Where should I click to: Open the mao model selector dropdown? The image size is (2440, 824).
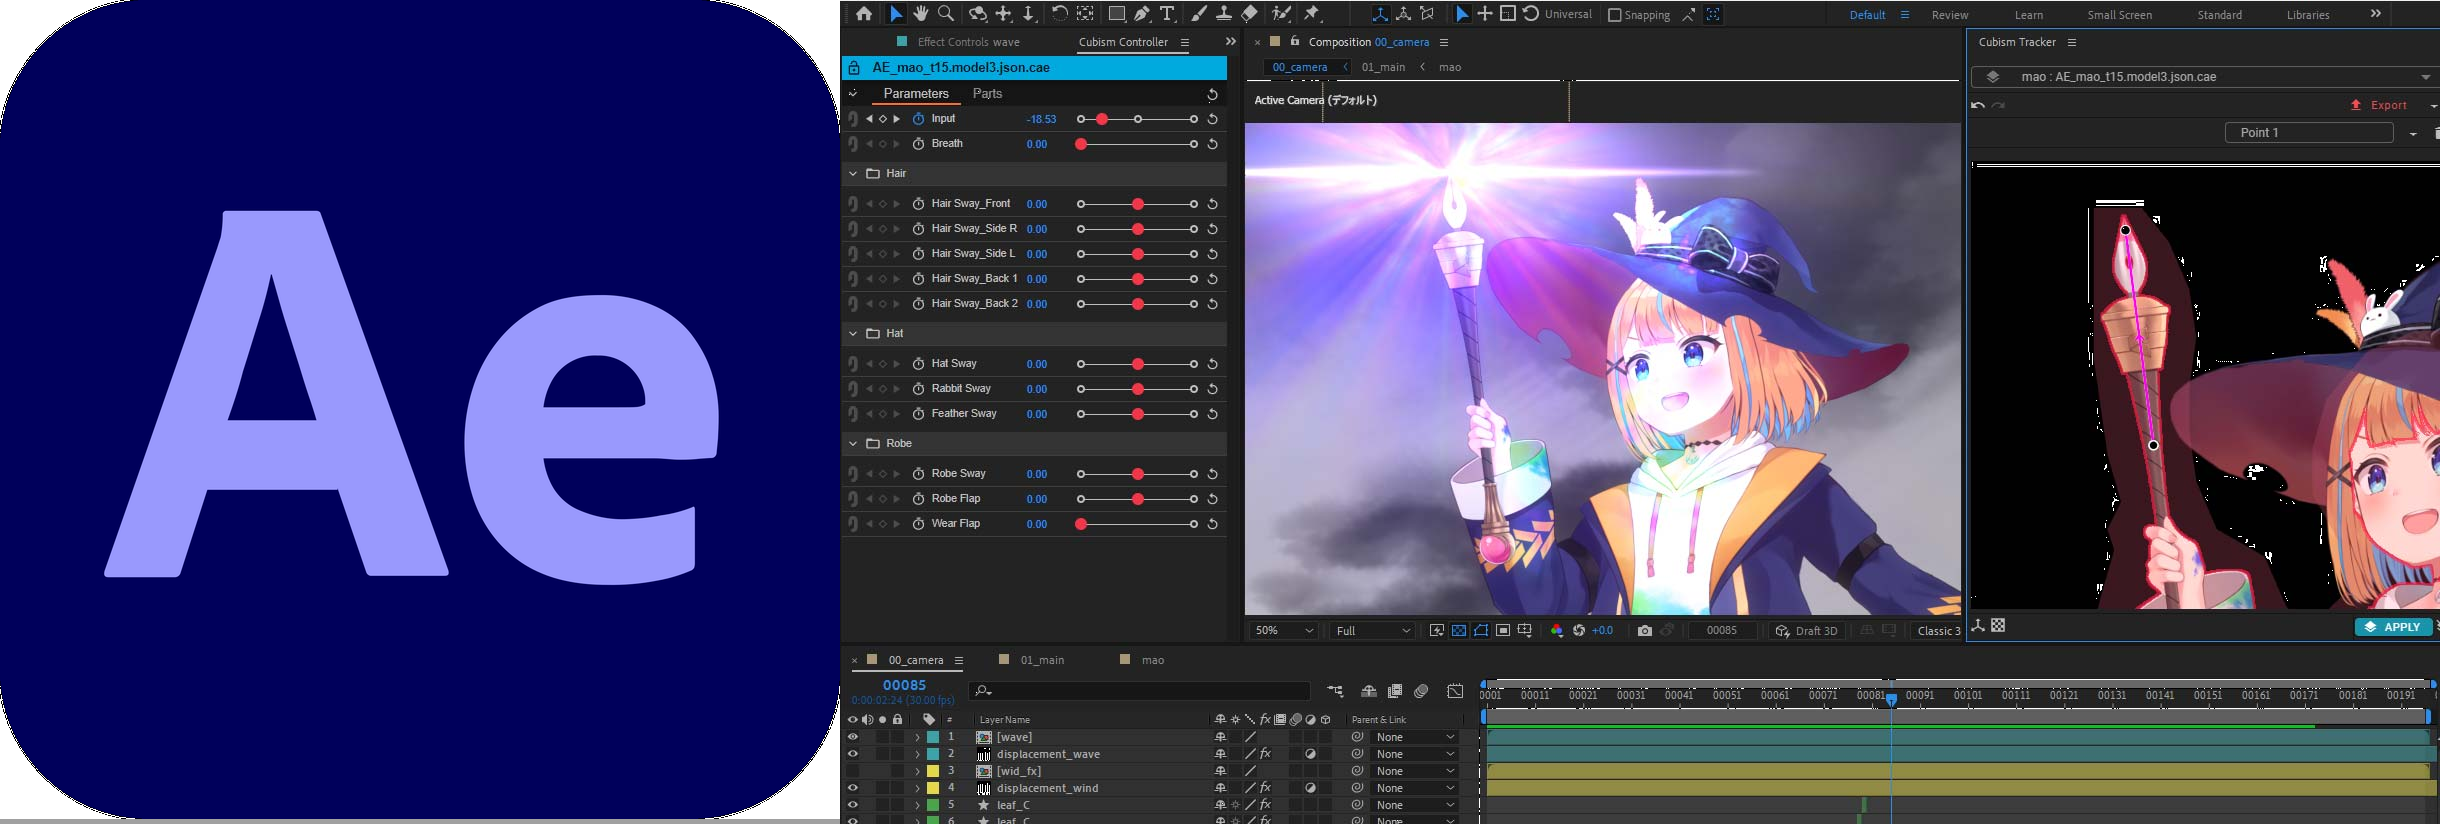2208,77
